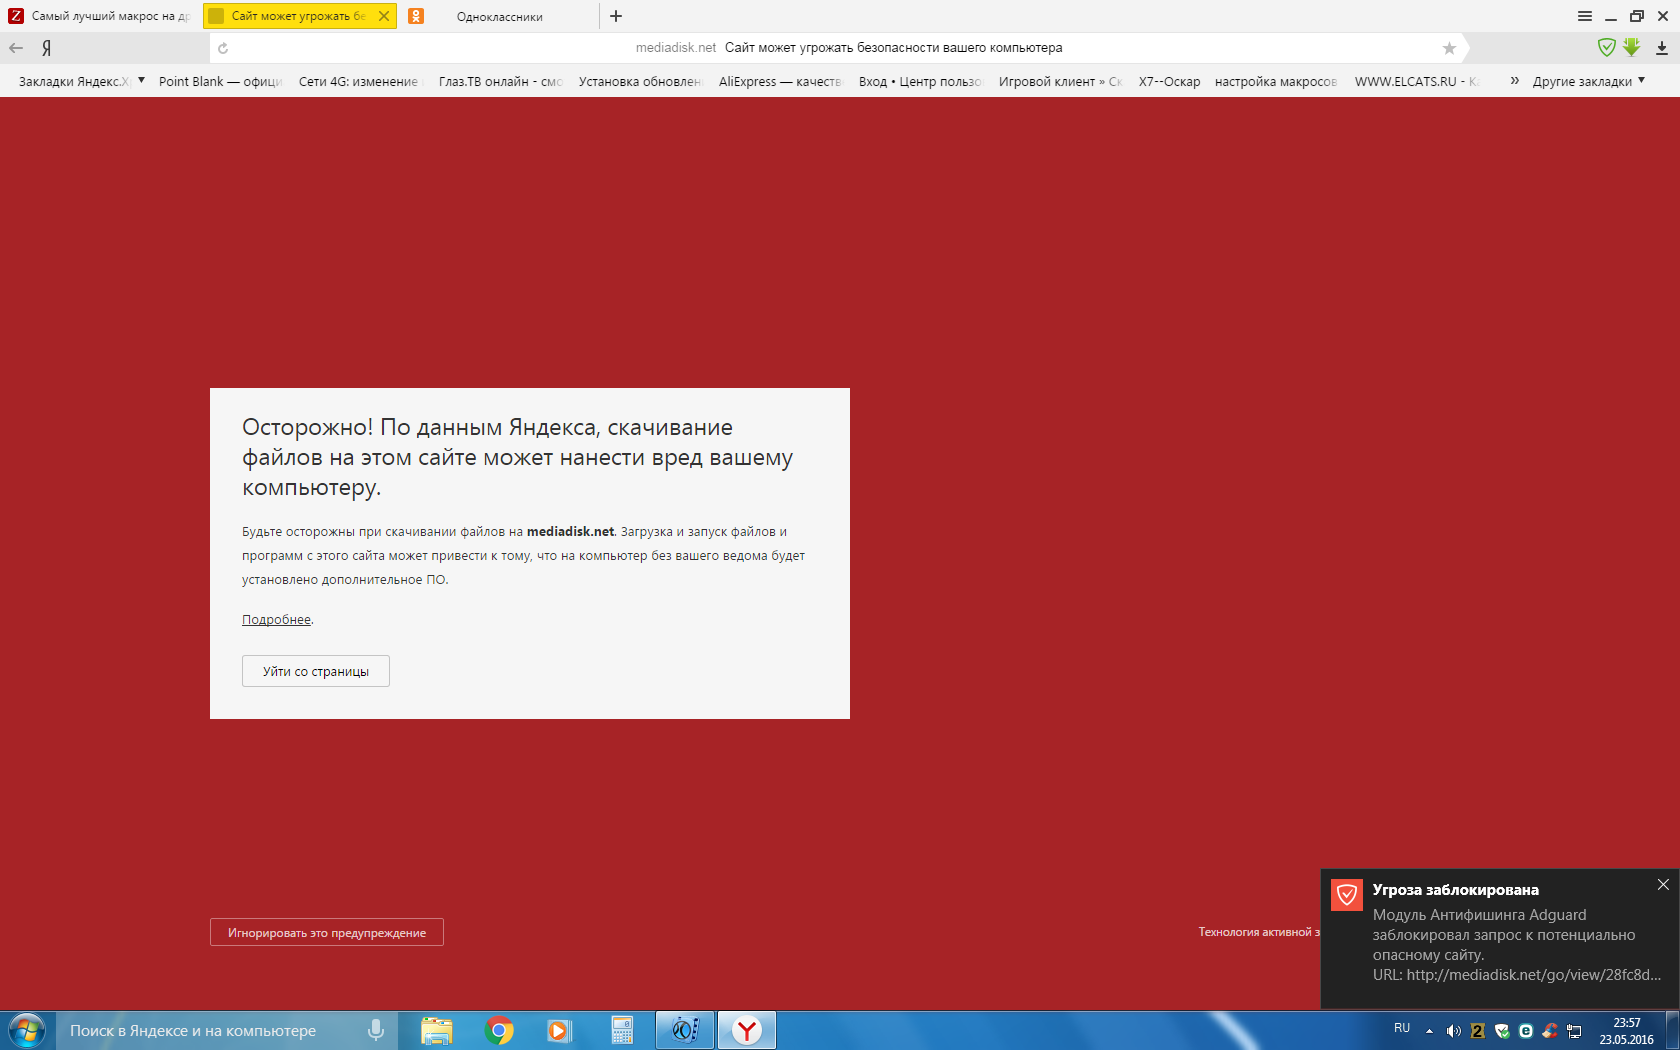Open the Игровой клиент bookmark
This screenshot has height=1050, width=1680.
click(x=1060, y=81)
